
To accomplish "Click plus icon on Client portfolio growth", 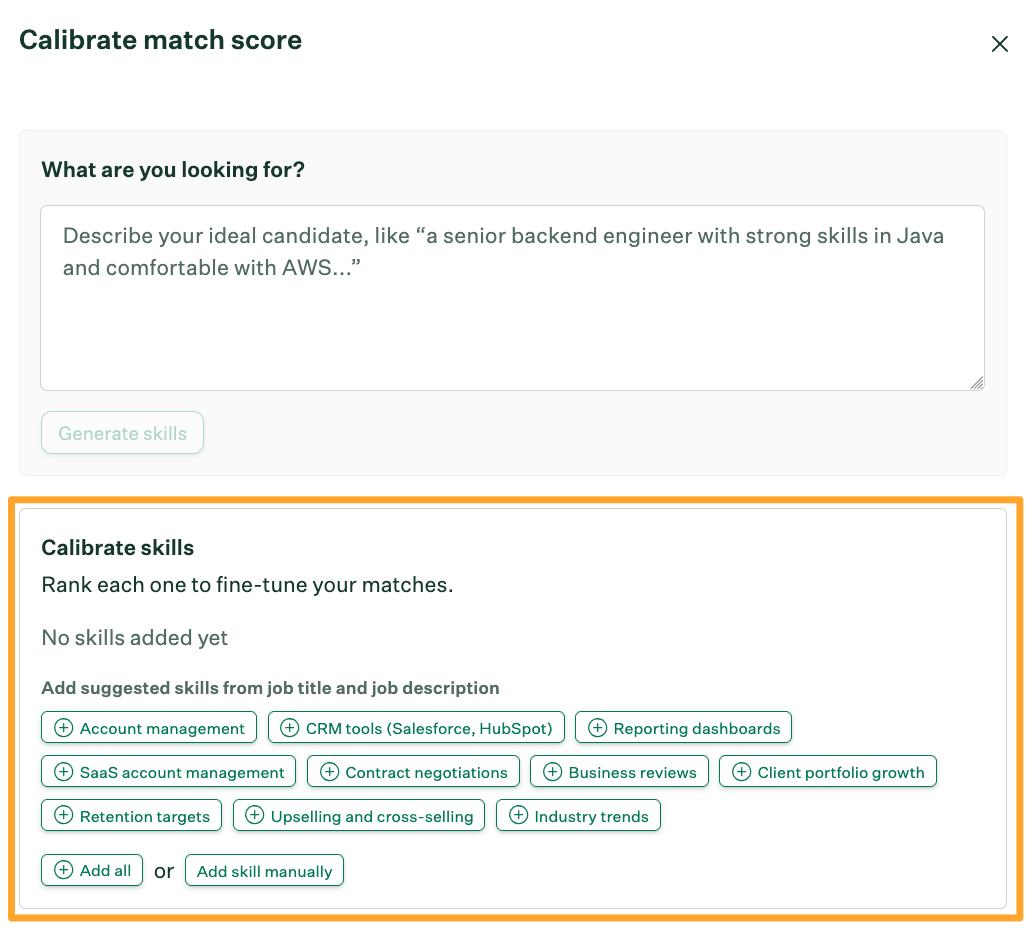I will [x=741, y=772].
